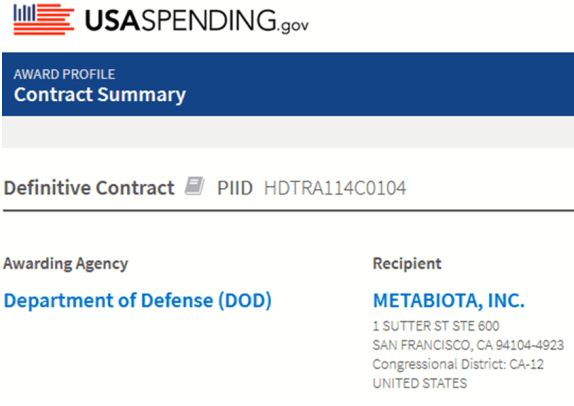Screen dimensions: 574x406
Task: Open the Department of Defense (DOD) link
Action: point(138,300)
